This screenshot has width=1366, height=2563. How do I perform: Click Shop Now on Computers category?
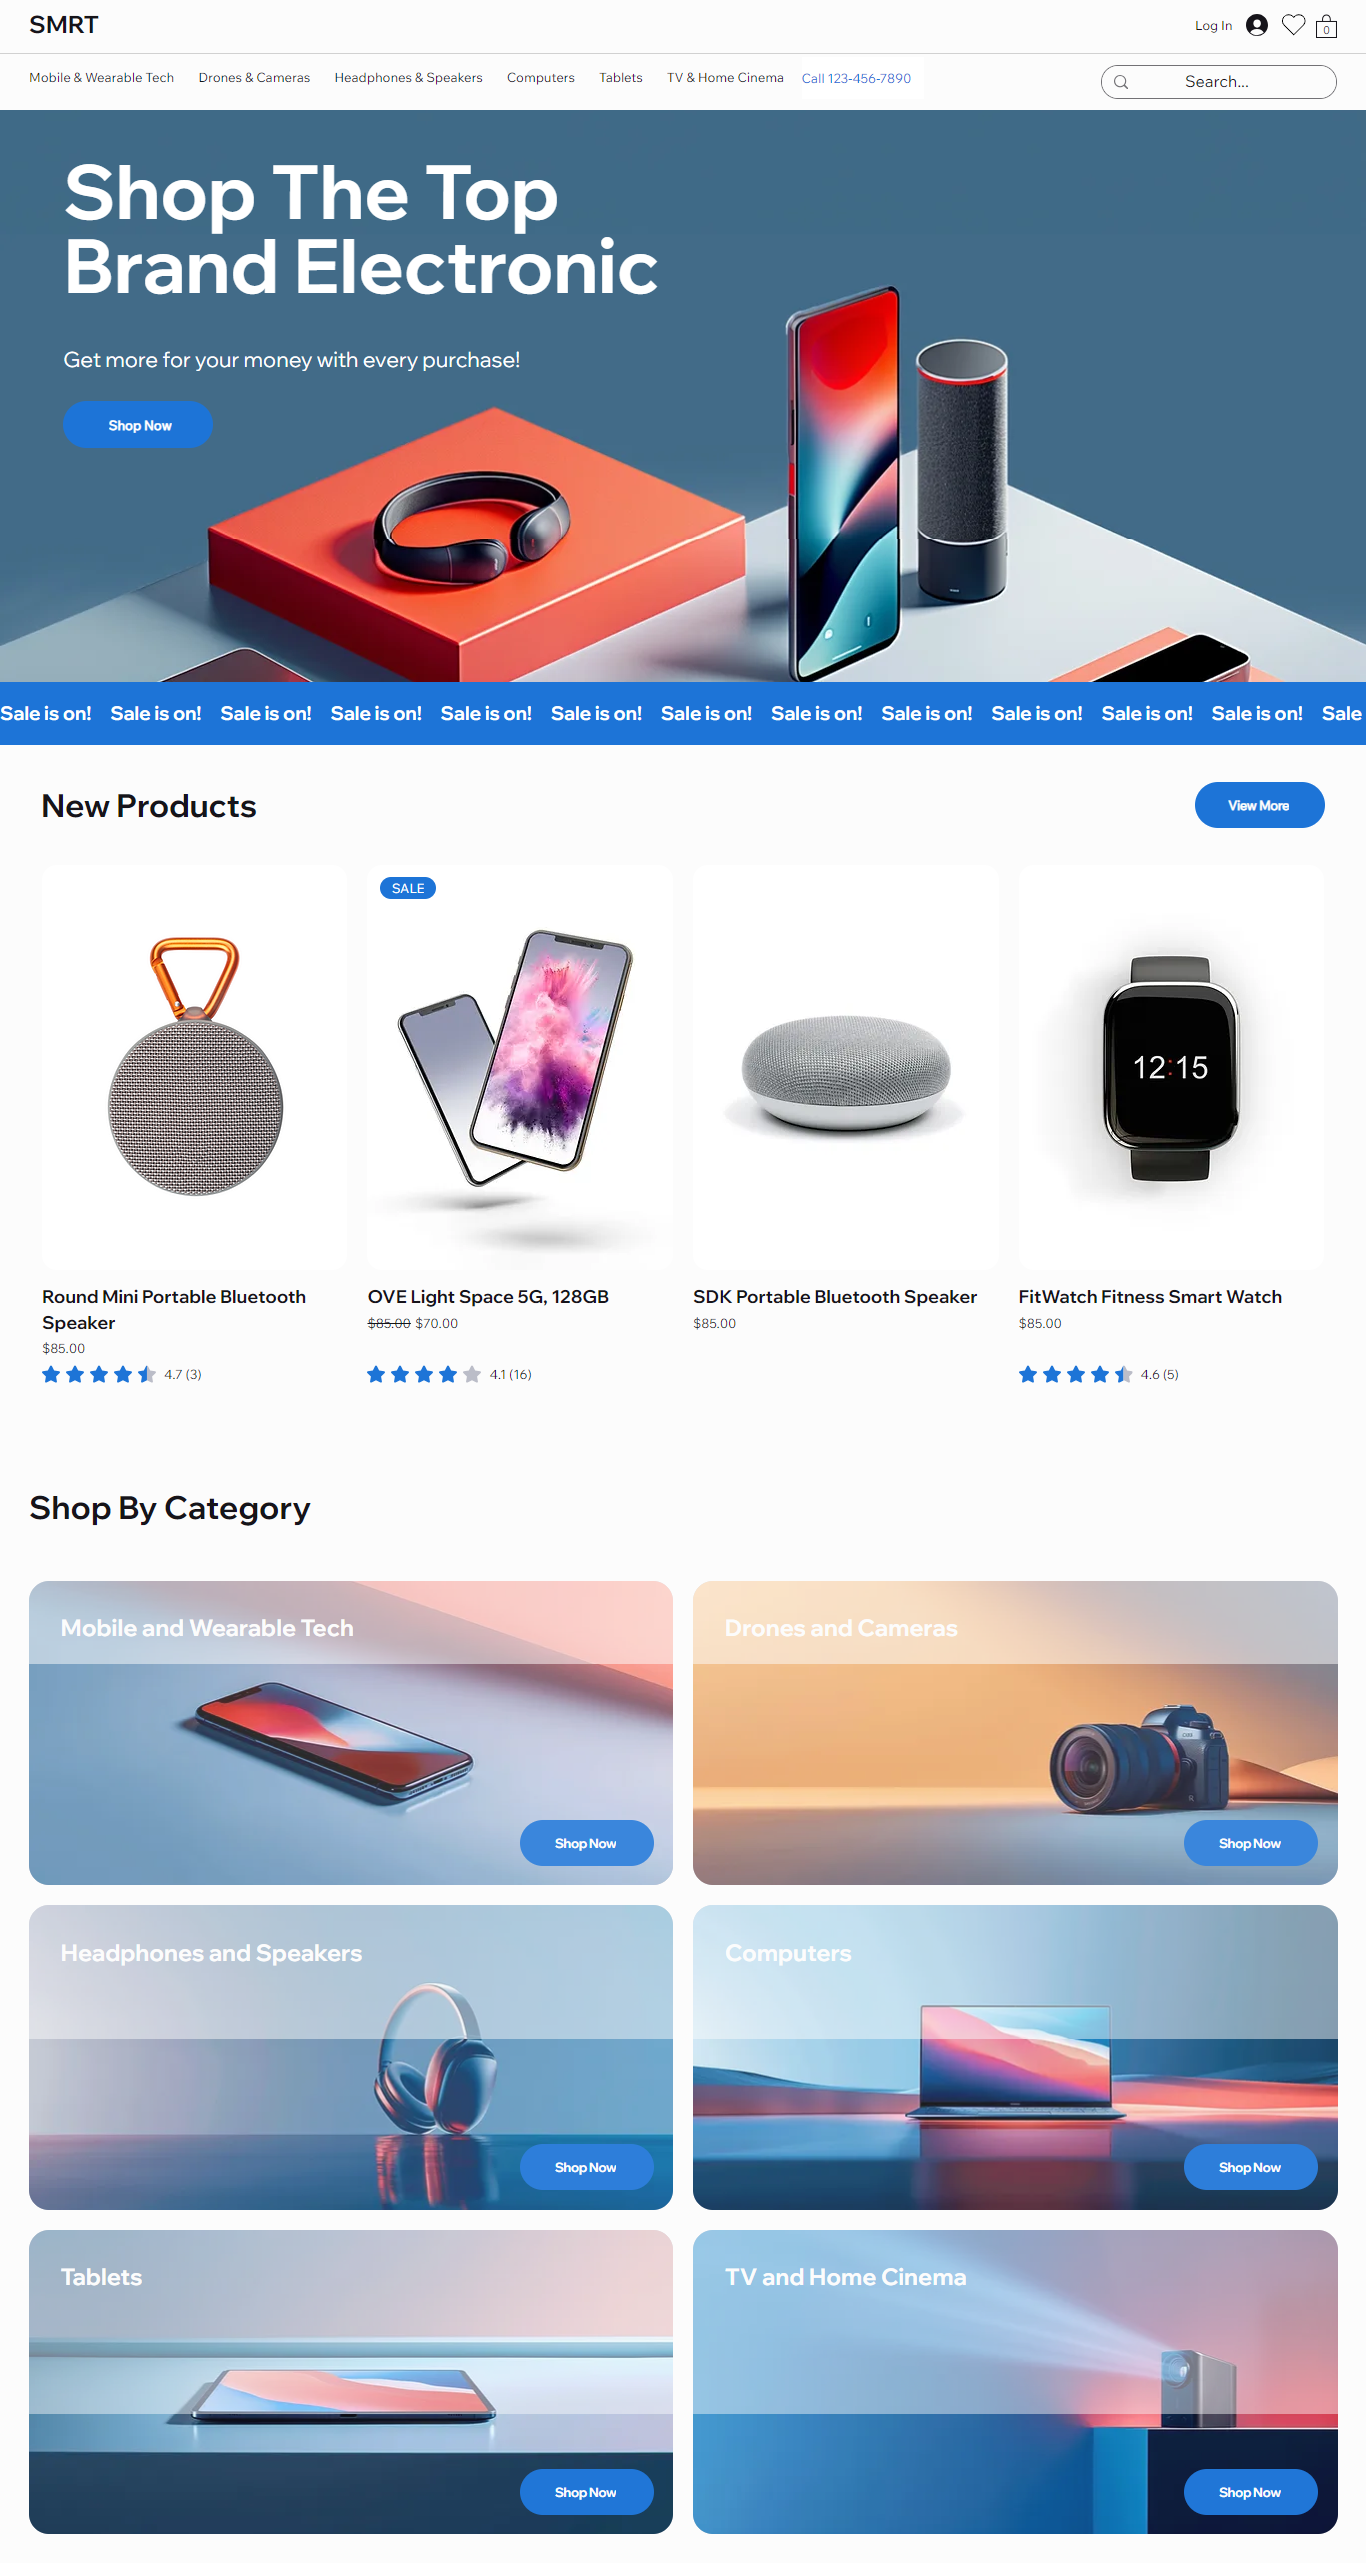pos(1250,2167)
